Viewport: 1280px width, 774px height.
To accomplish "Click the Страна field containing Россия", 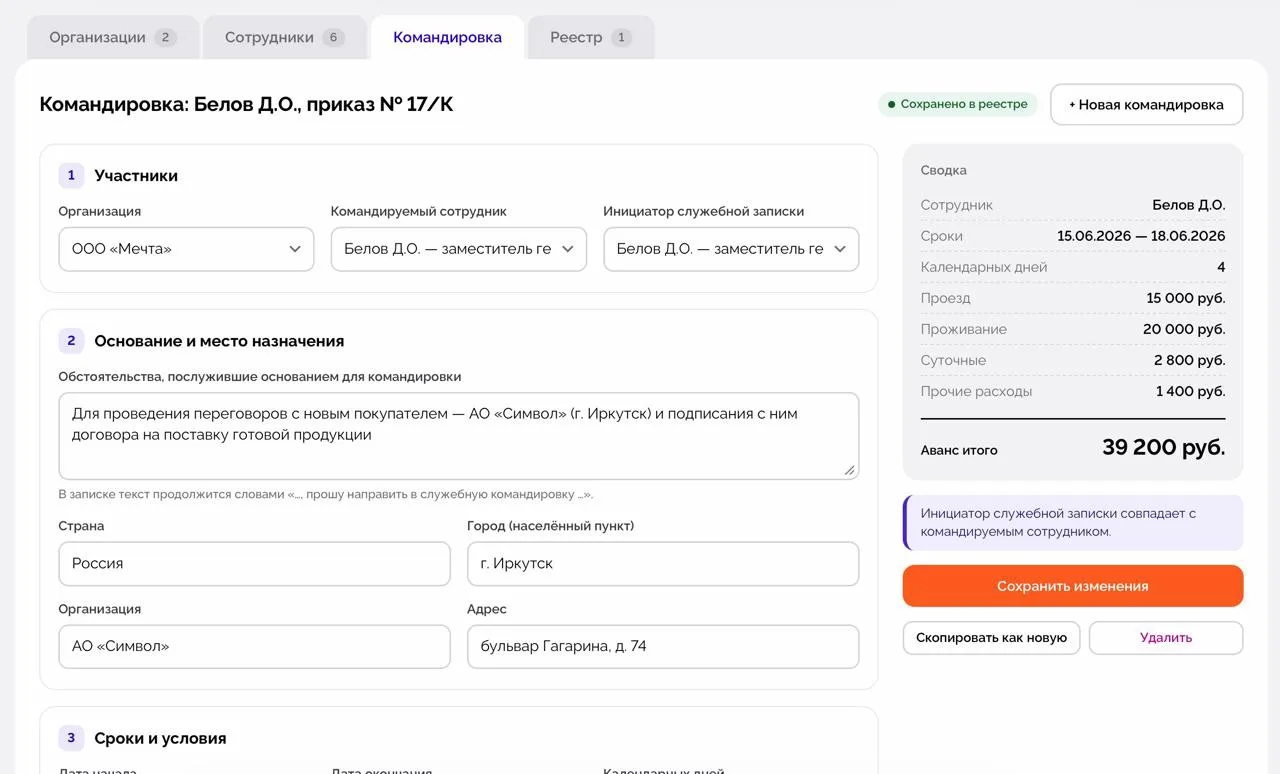I will point(255,564).
